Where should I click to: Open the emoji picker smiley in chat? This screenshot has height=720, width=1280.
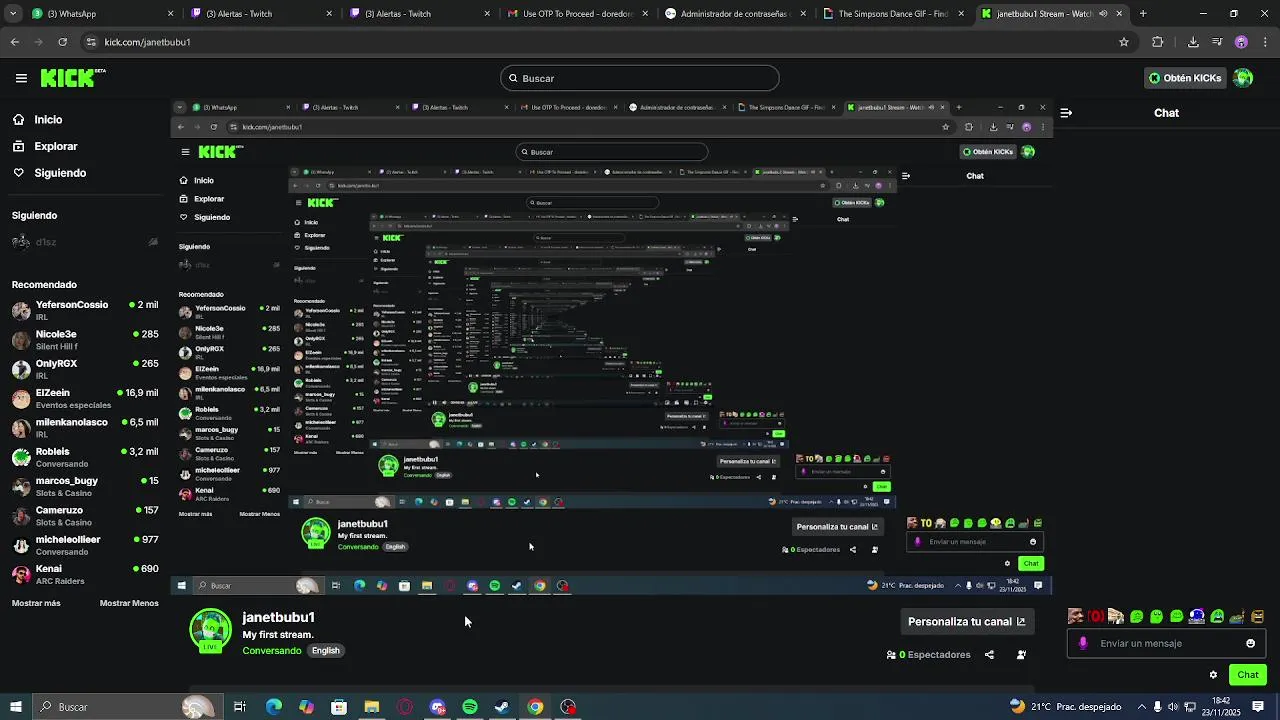[x=1250, y=643]
